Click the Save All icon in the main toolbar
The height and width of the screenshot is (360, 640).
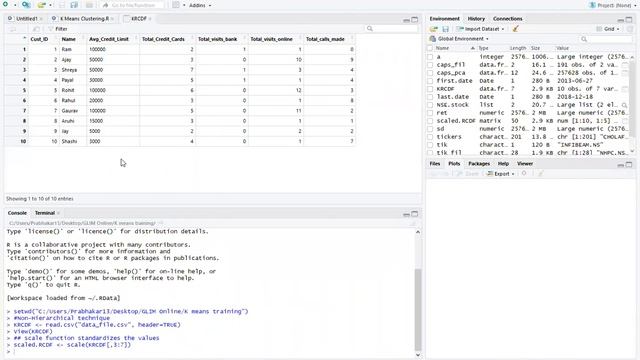click(74, 5)
